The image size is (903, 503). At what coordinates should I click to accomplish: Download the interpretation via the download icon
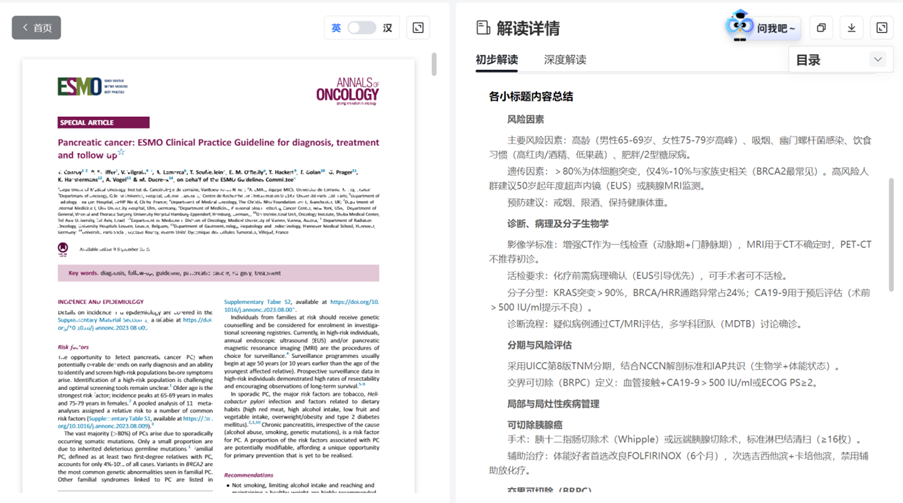point(852,28)
